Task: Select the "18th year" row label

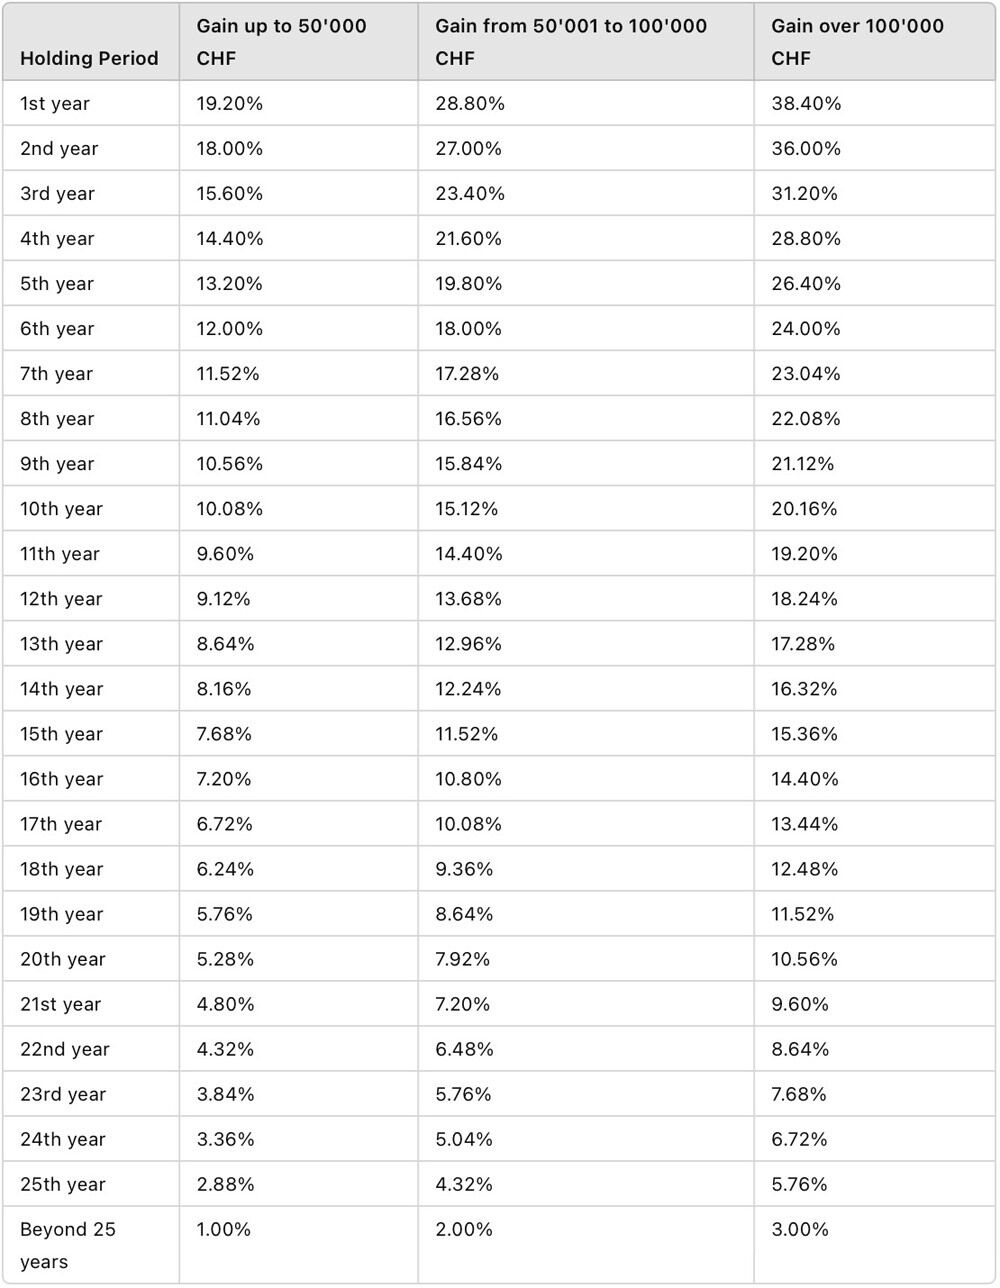Action: click(x=61, y=869)
